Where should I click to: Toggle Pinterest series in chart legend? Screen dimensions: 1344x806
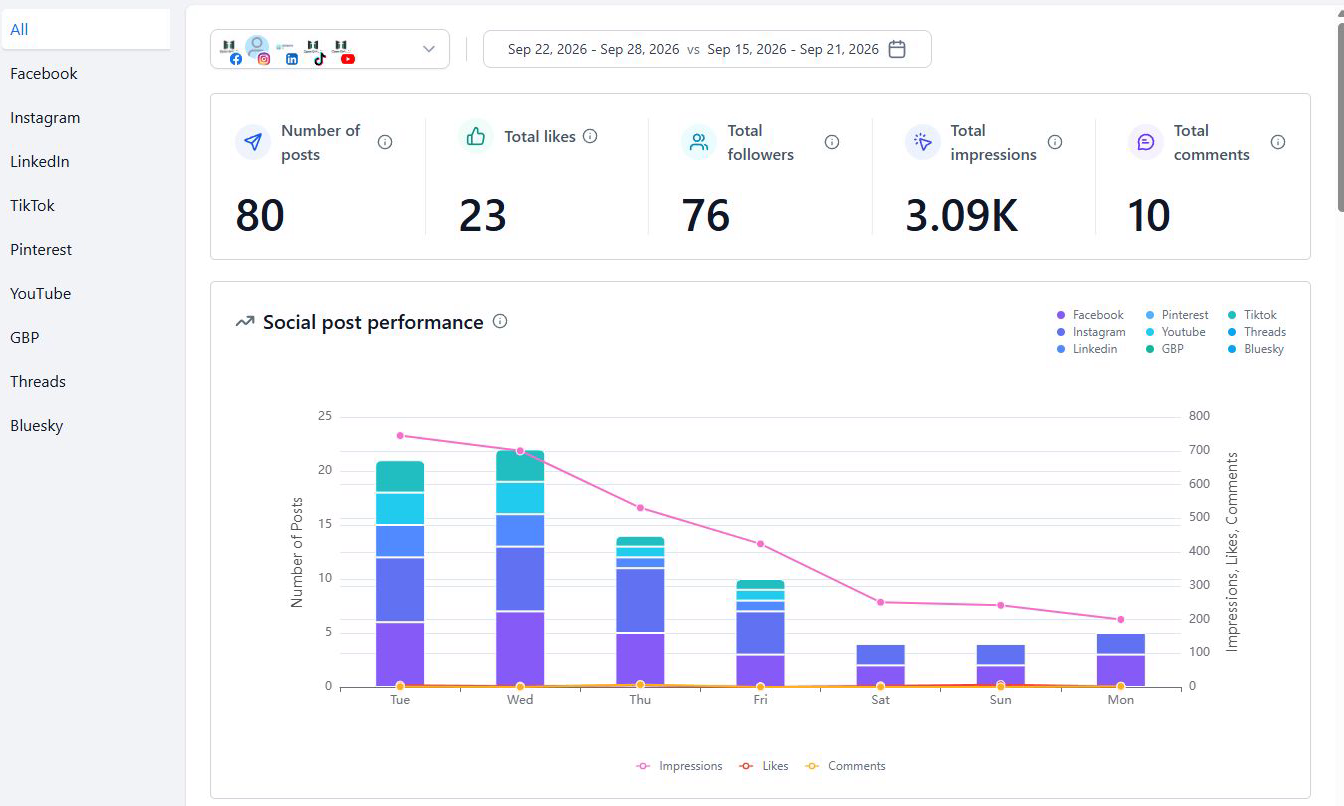[1177, 315]
